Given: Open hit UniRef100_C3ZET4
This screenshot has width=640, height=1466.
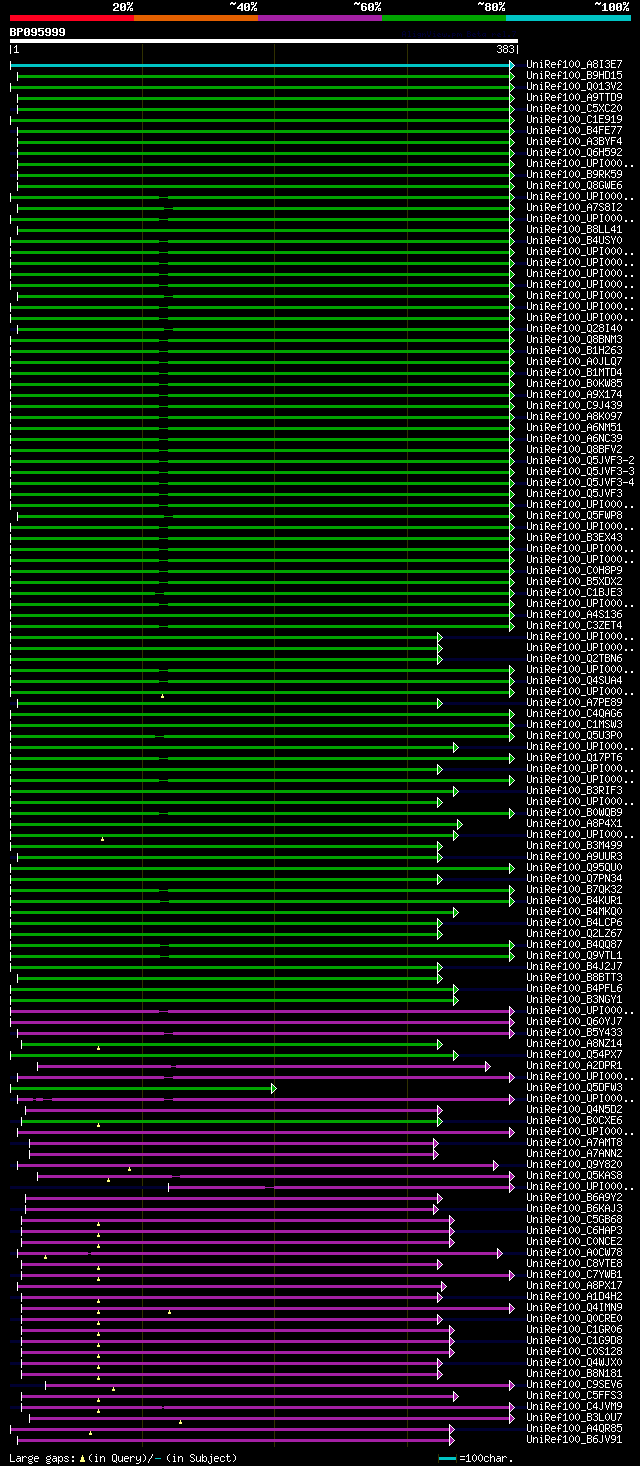Looking at the screenshot, I should tap(574, 625).
